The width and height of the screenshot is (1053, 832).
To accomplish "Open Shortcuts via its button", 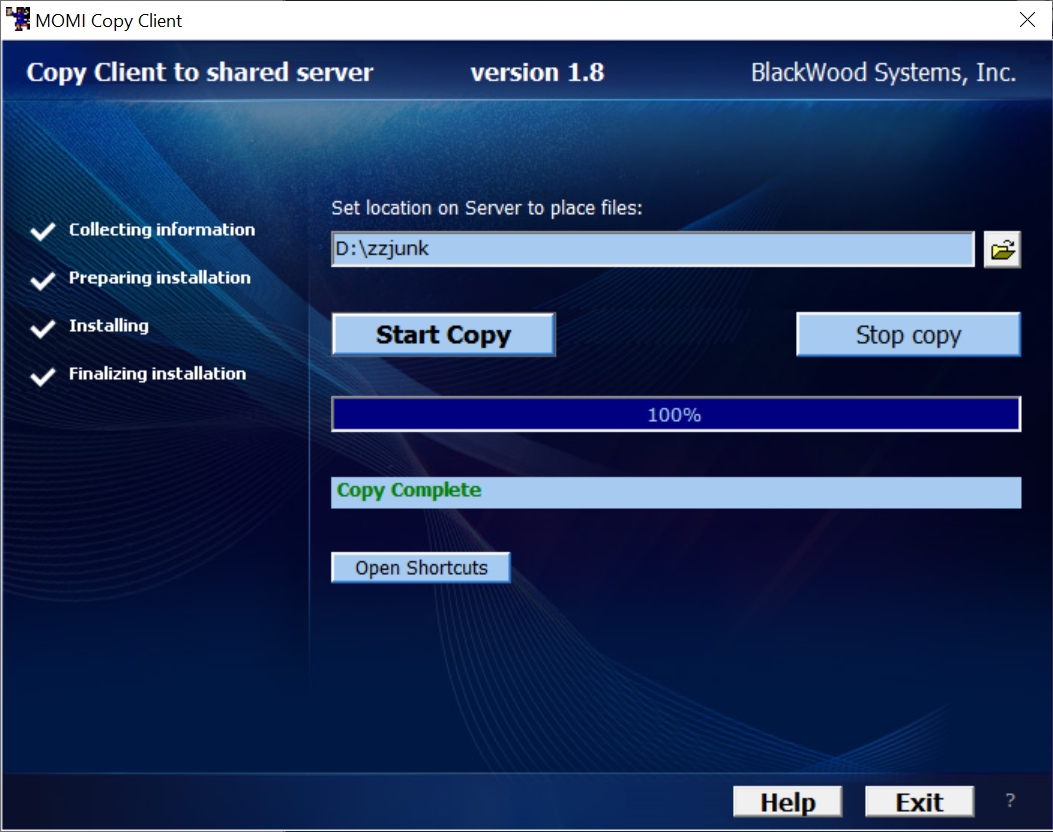I will pyautogui.click(x=421, y=567).
